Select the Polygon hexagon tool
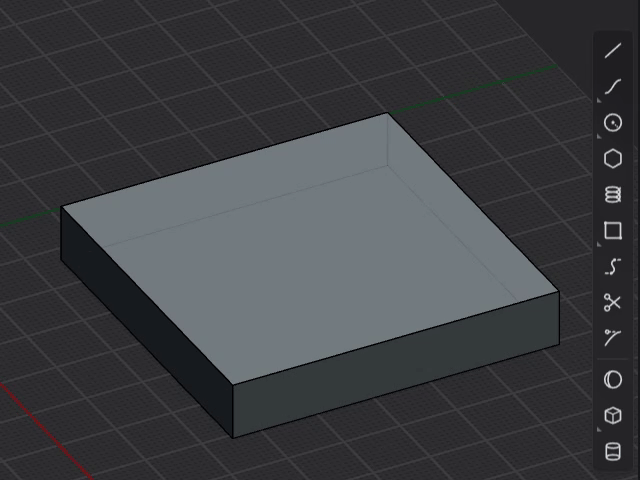Viewport: 640px width, 480px height. click(x=613, y=158)
